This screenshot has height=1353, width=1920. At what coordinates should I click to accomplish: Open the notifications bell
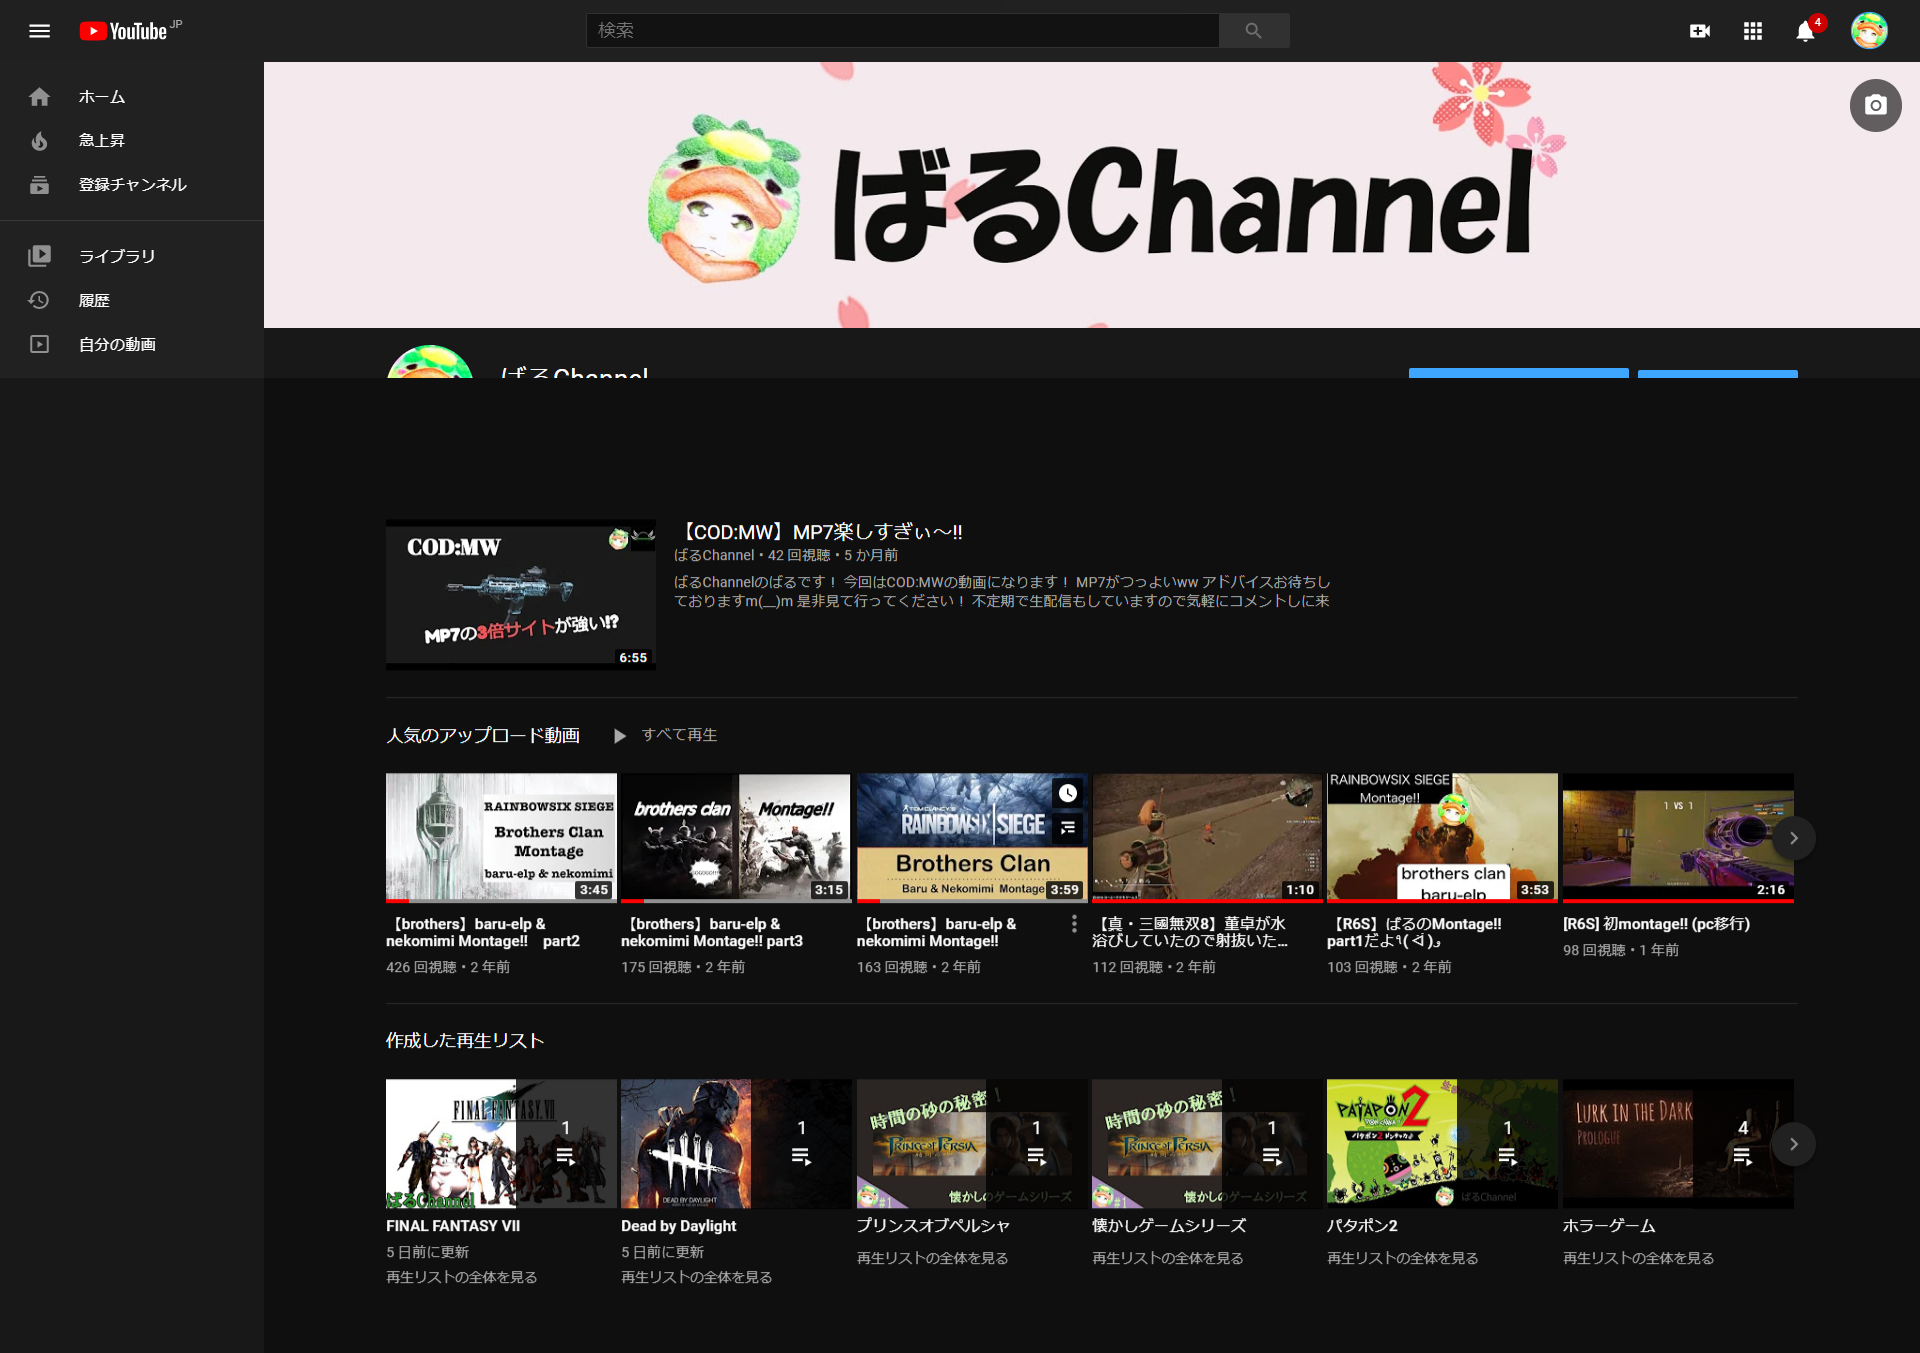tap(1805, 31)
